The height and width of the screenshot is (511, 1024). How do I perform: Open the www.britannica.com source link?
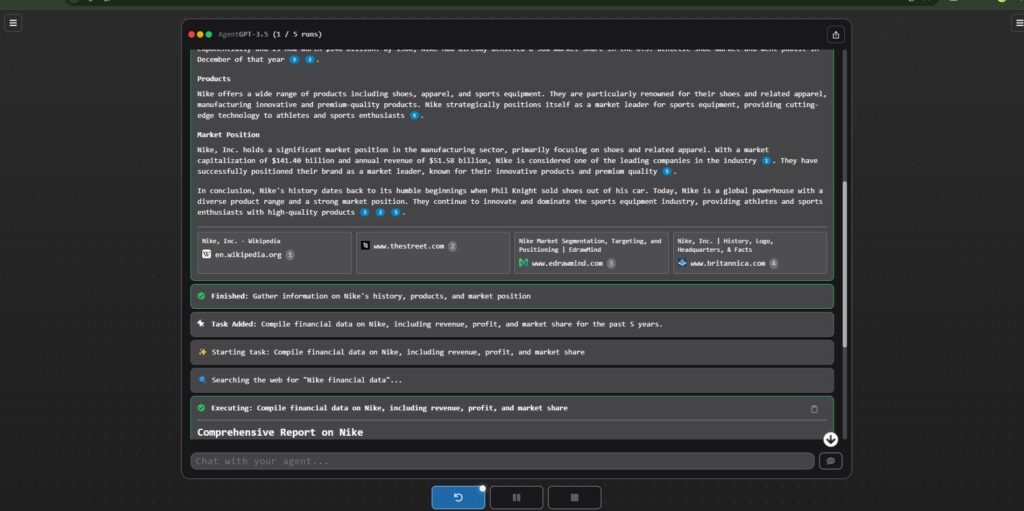(x=728, y=263)
